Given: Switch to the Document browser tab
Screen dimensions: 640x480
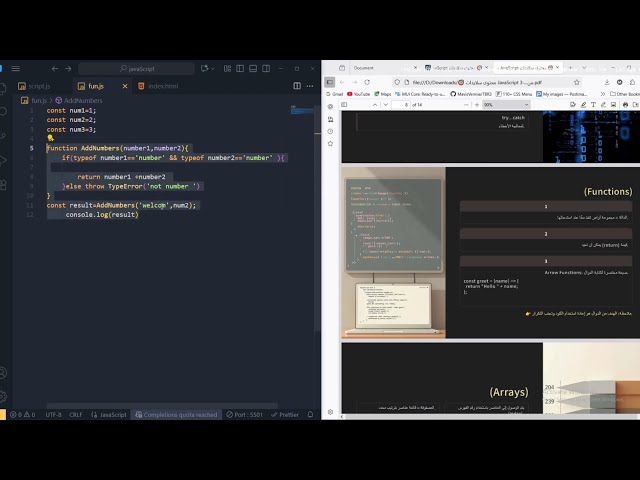Looking at the screenshot, I should click(x=378, y=68).
